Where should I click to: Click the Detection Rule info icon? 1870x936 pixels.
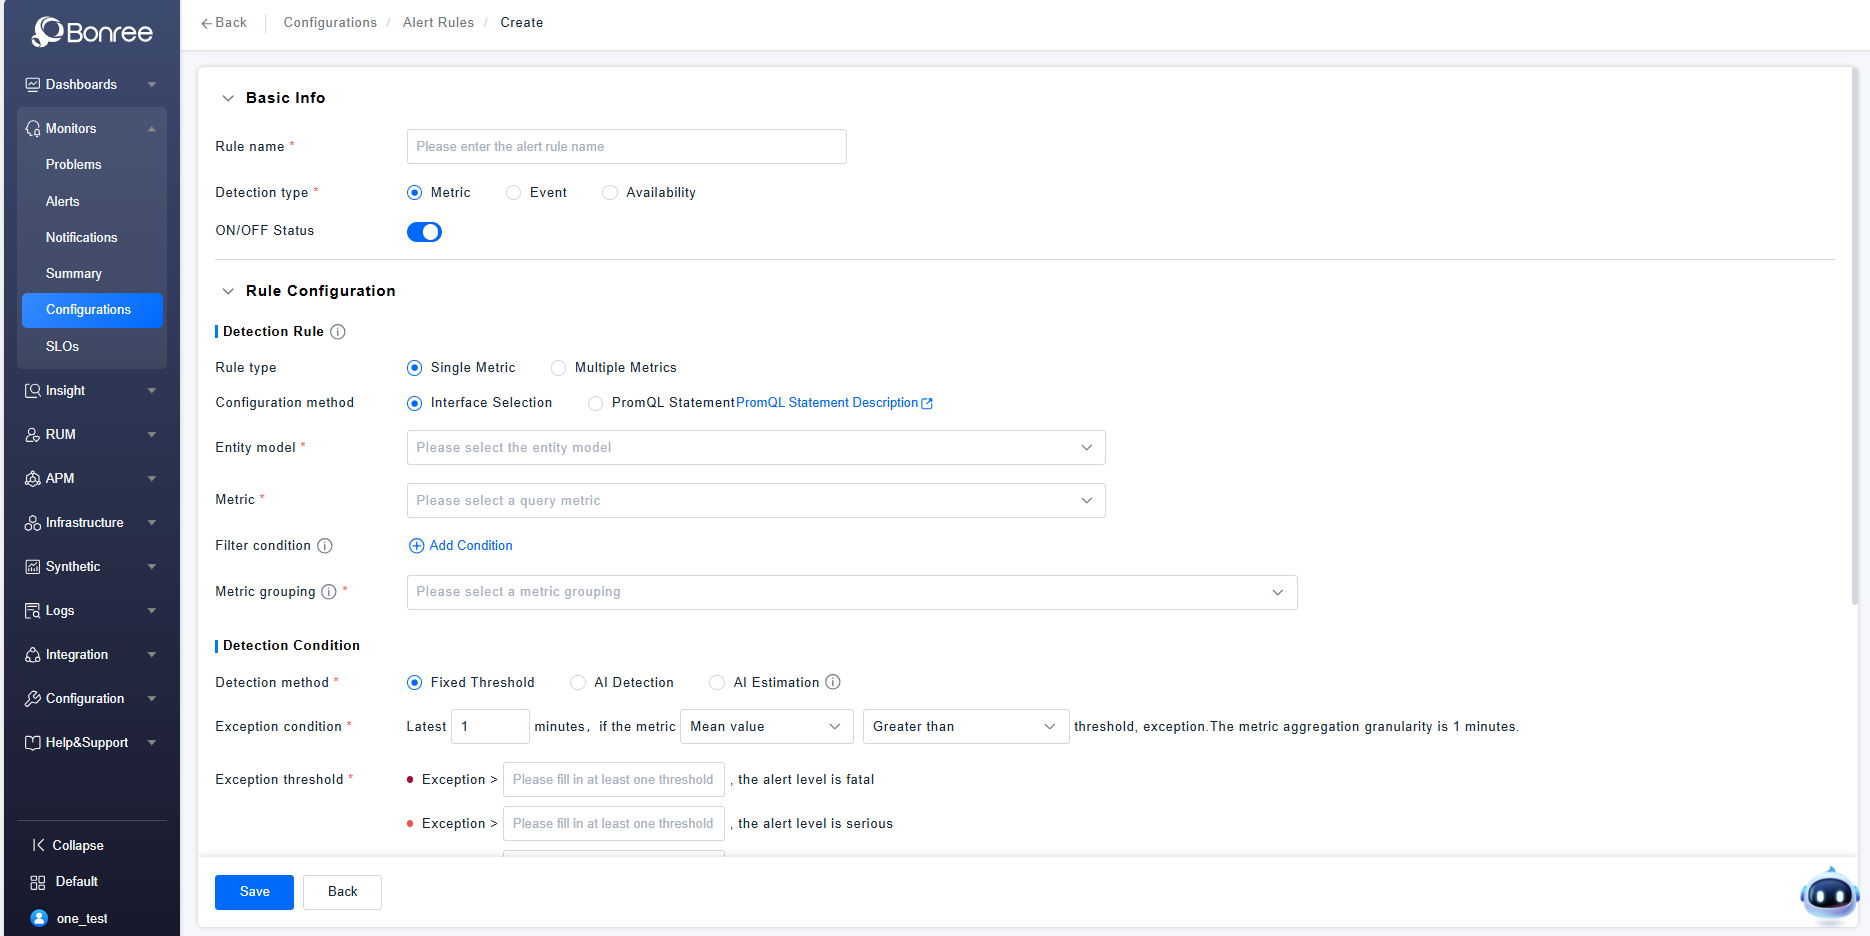click(338, 332)
